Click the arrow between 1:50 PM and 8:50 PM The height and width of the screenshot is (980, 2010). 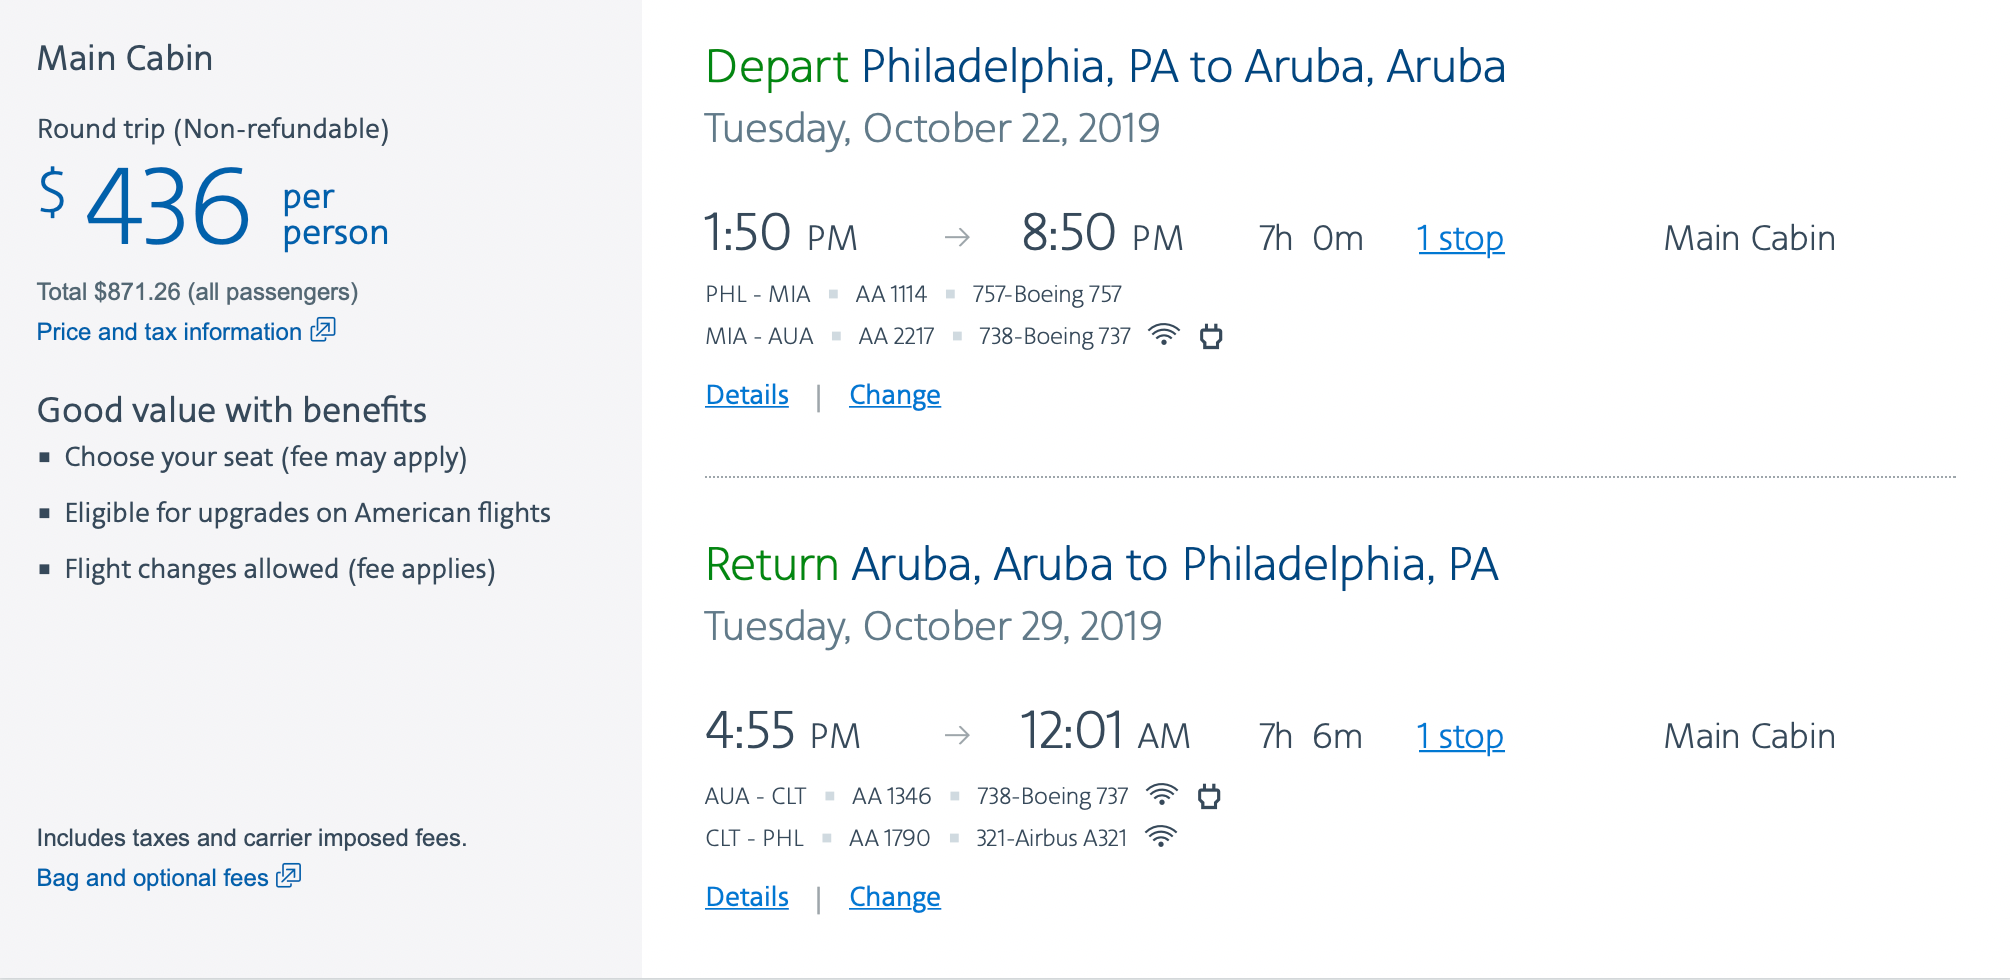(957, 237)
